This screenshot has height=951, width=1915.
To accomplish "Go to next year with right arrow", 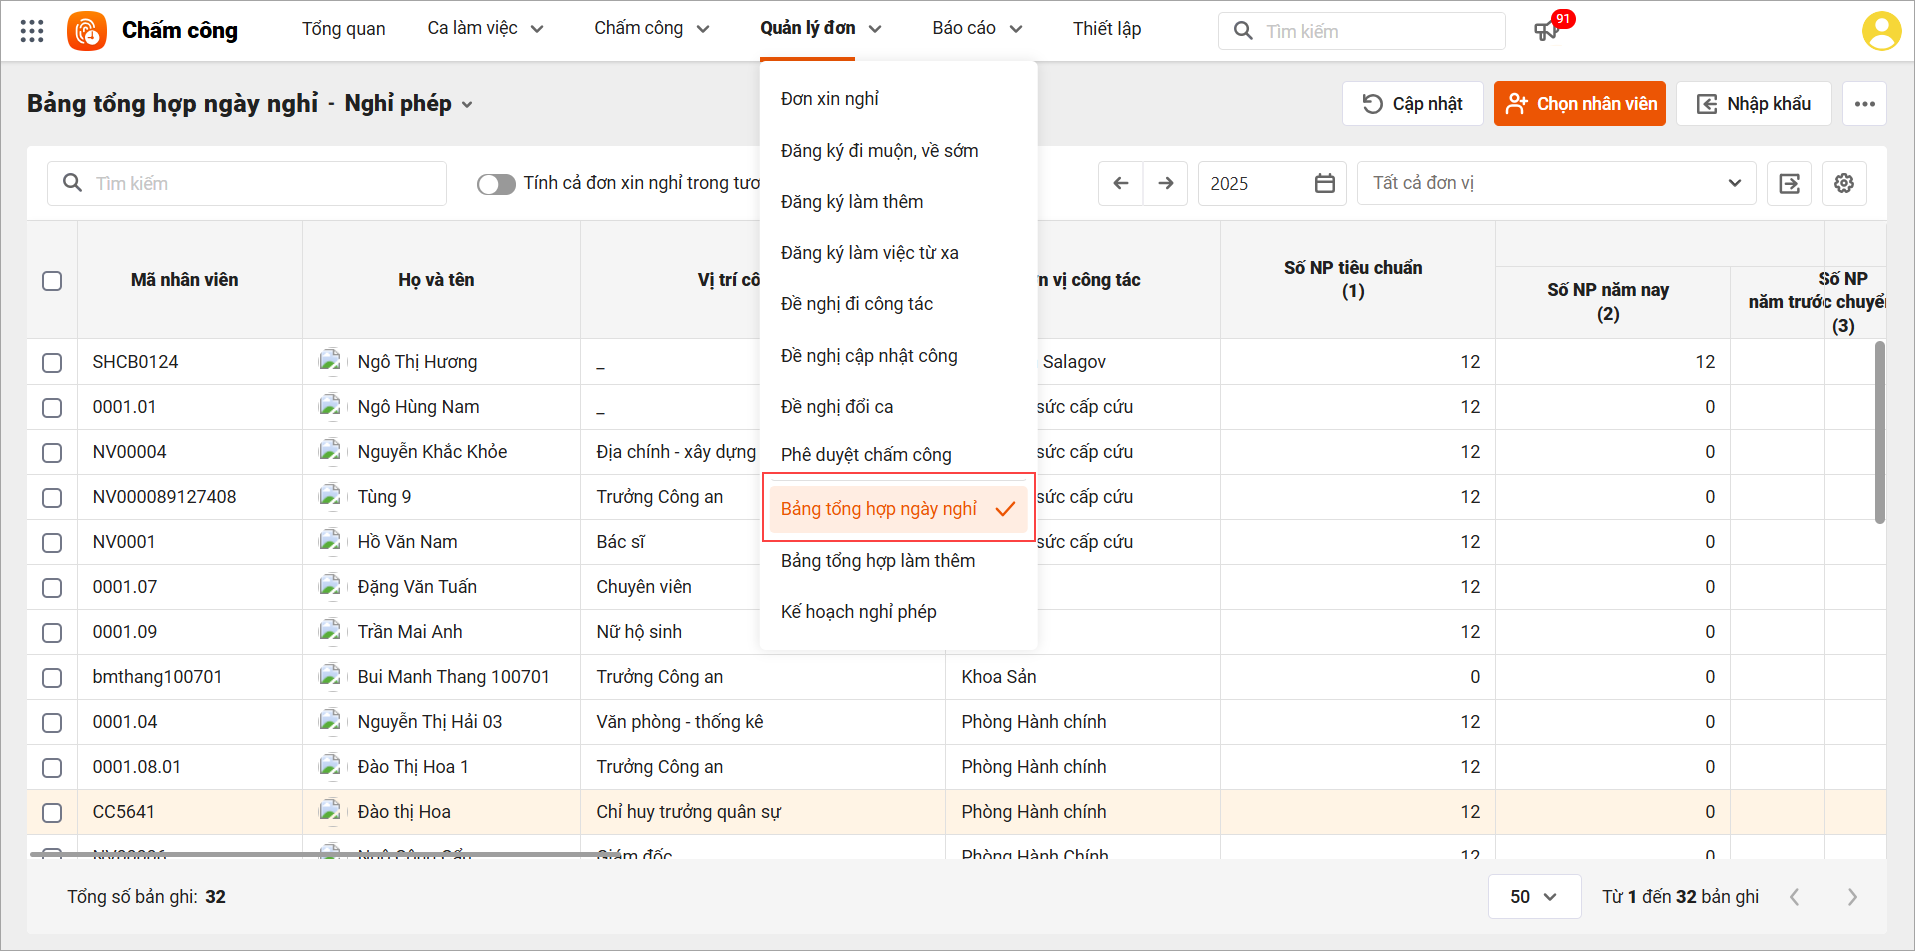I will (1165, 183).
